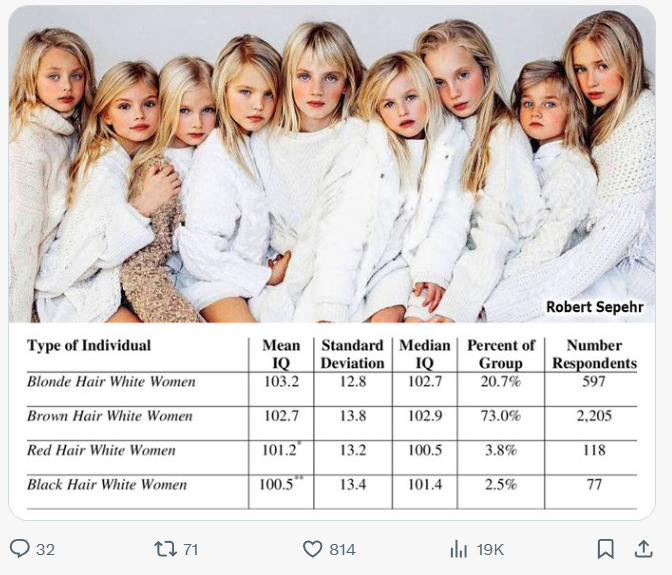
Task: Bookmark this post
Action: click(605, 549)
